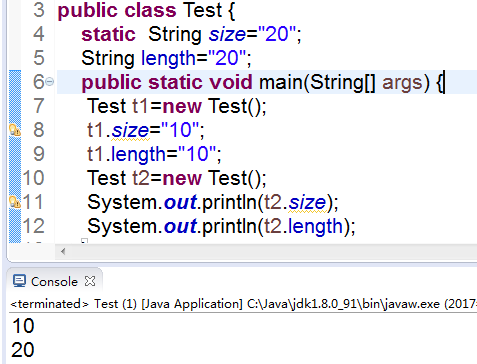Click 'public class' keywords on line 3
This screenshot has width=477, height=364.
click(x=117, y=10)
